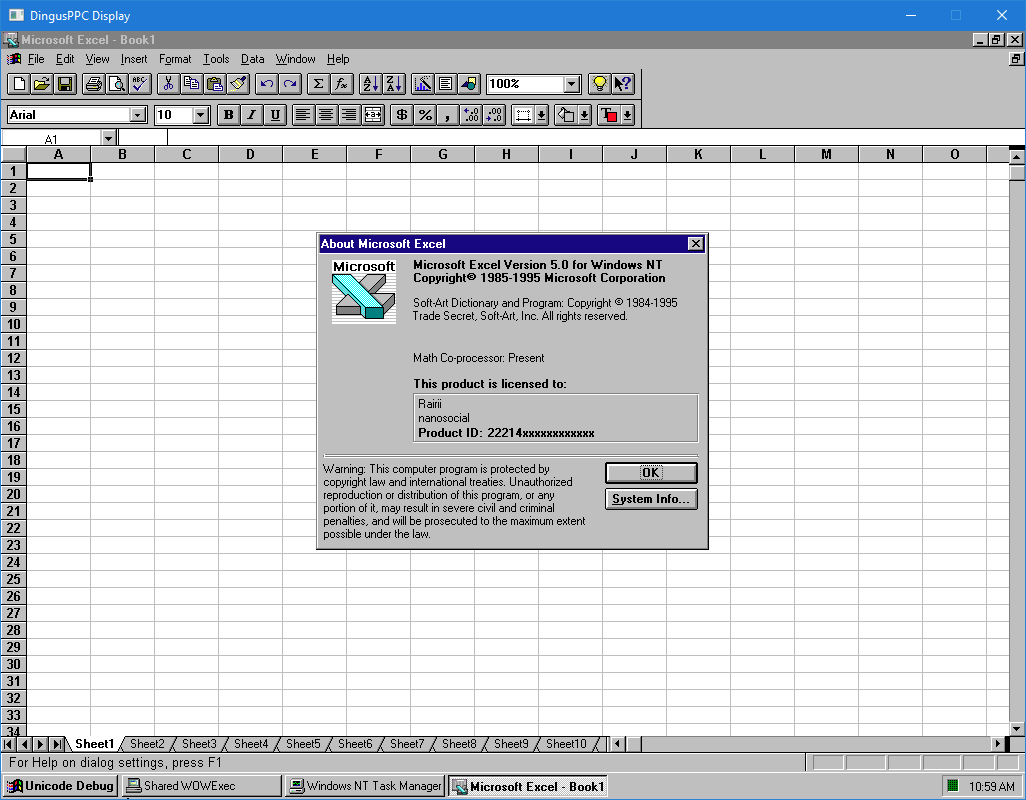Viewport: 1026px width, 800px height.
Task: Show the Drawing toolbar via the shapes icon
Action: [x=469, y=84]
